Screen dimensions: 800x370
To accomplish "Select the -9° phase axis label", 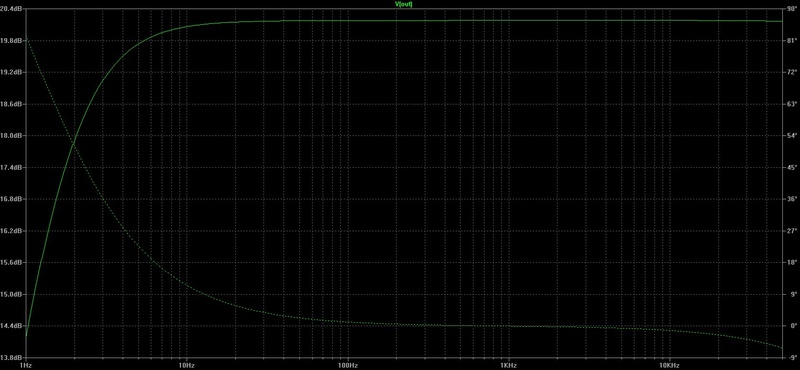I will 792,357.
